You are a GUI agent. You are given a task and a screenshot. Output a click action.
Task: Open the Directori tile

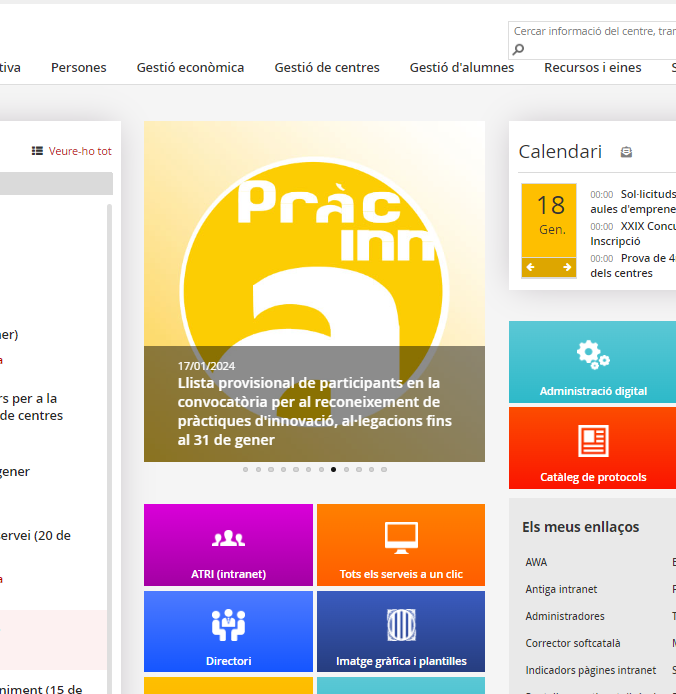point(229,632)
